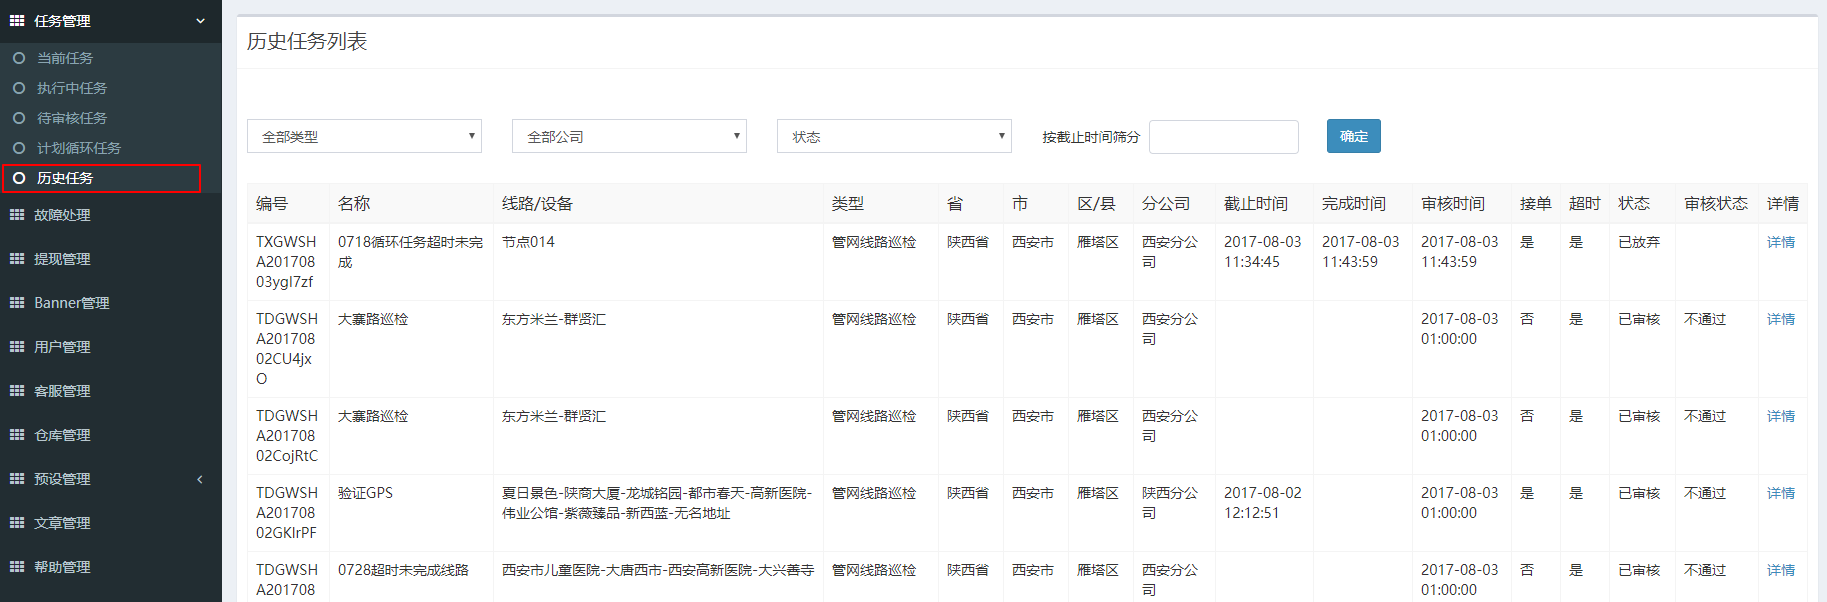Collapse 任务管理 menu with chevron
This screenshot has height=602, width=1827.
200,21
